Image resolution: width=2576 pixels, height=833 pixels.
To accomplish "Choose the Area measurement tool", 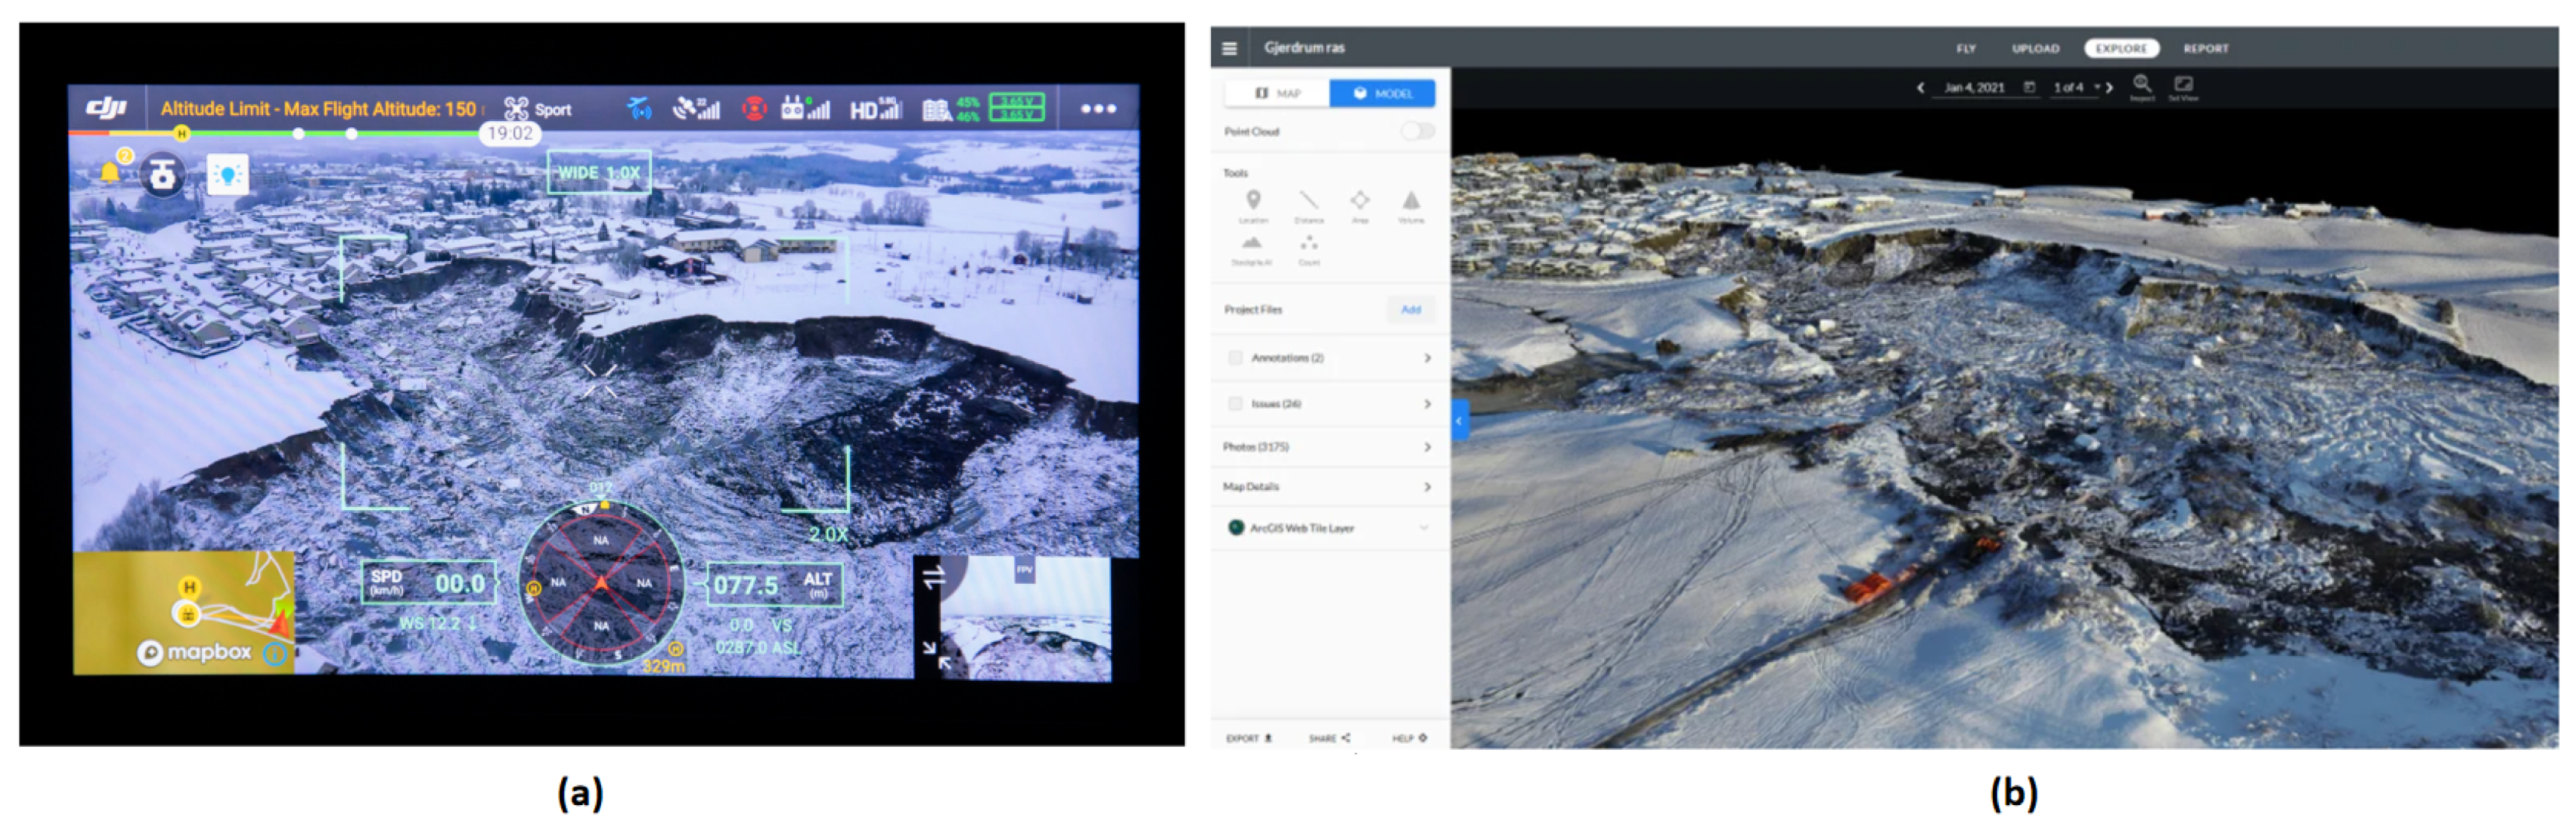I will (1360, 201).
